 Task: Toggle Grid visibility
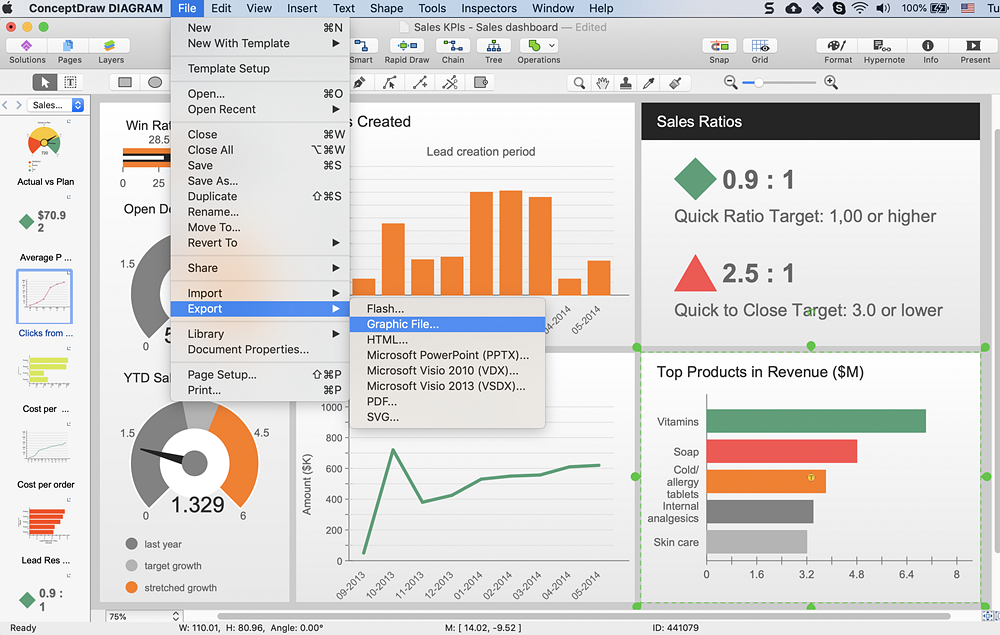point(760,51)
